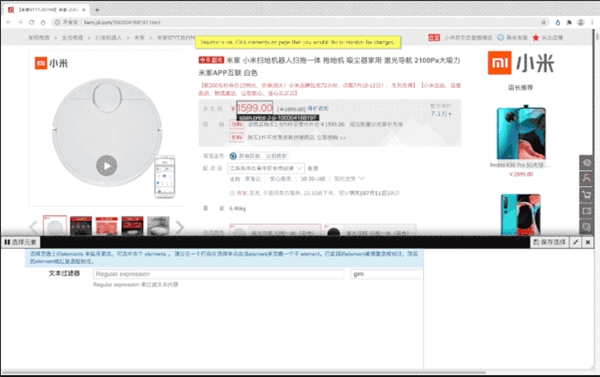Go forward with the browser forward arrow
Screen dimensions: 600x377
tap(20, 22)
